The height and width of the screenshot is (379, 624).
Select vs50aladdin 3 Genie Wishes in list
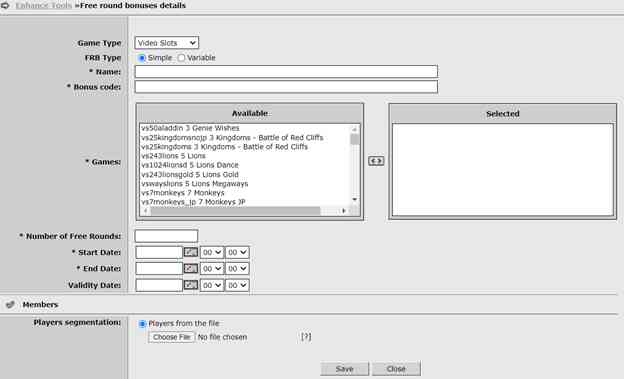pyautogui.click(x=190, y=128)
